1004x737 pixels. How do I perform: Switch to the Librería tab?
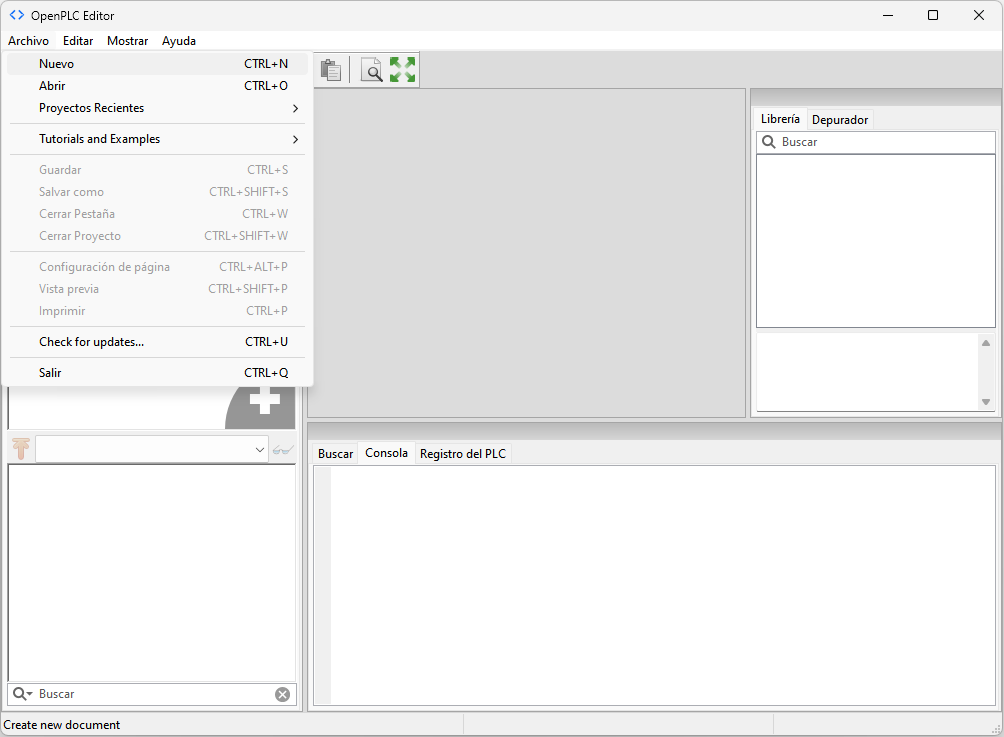point(780,119)
